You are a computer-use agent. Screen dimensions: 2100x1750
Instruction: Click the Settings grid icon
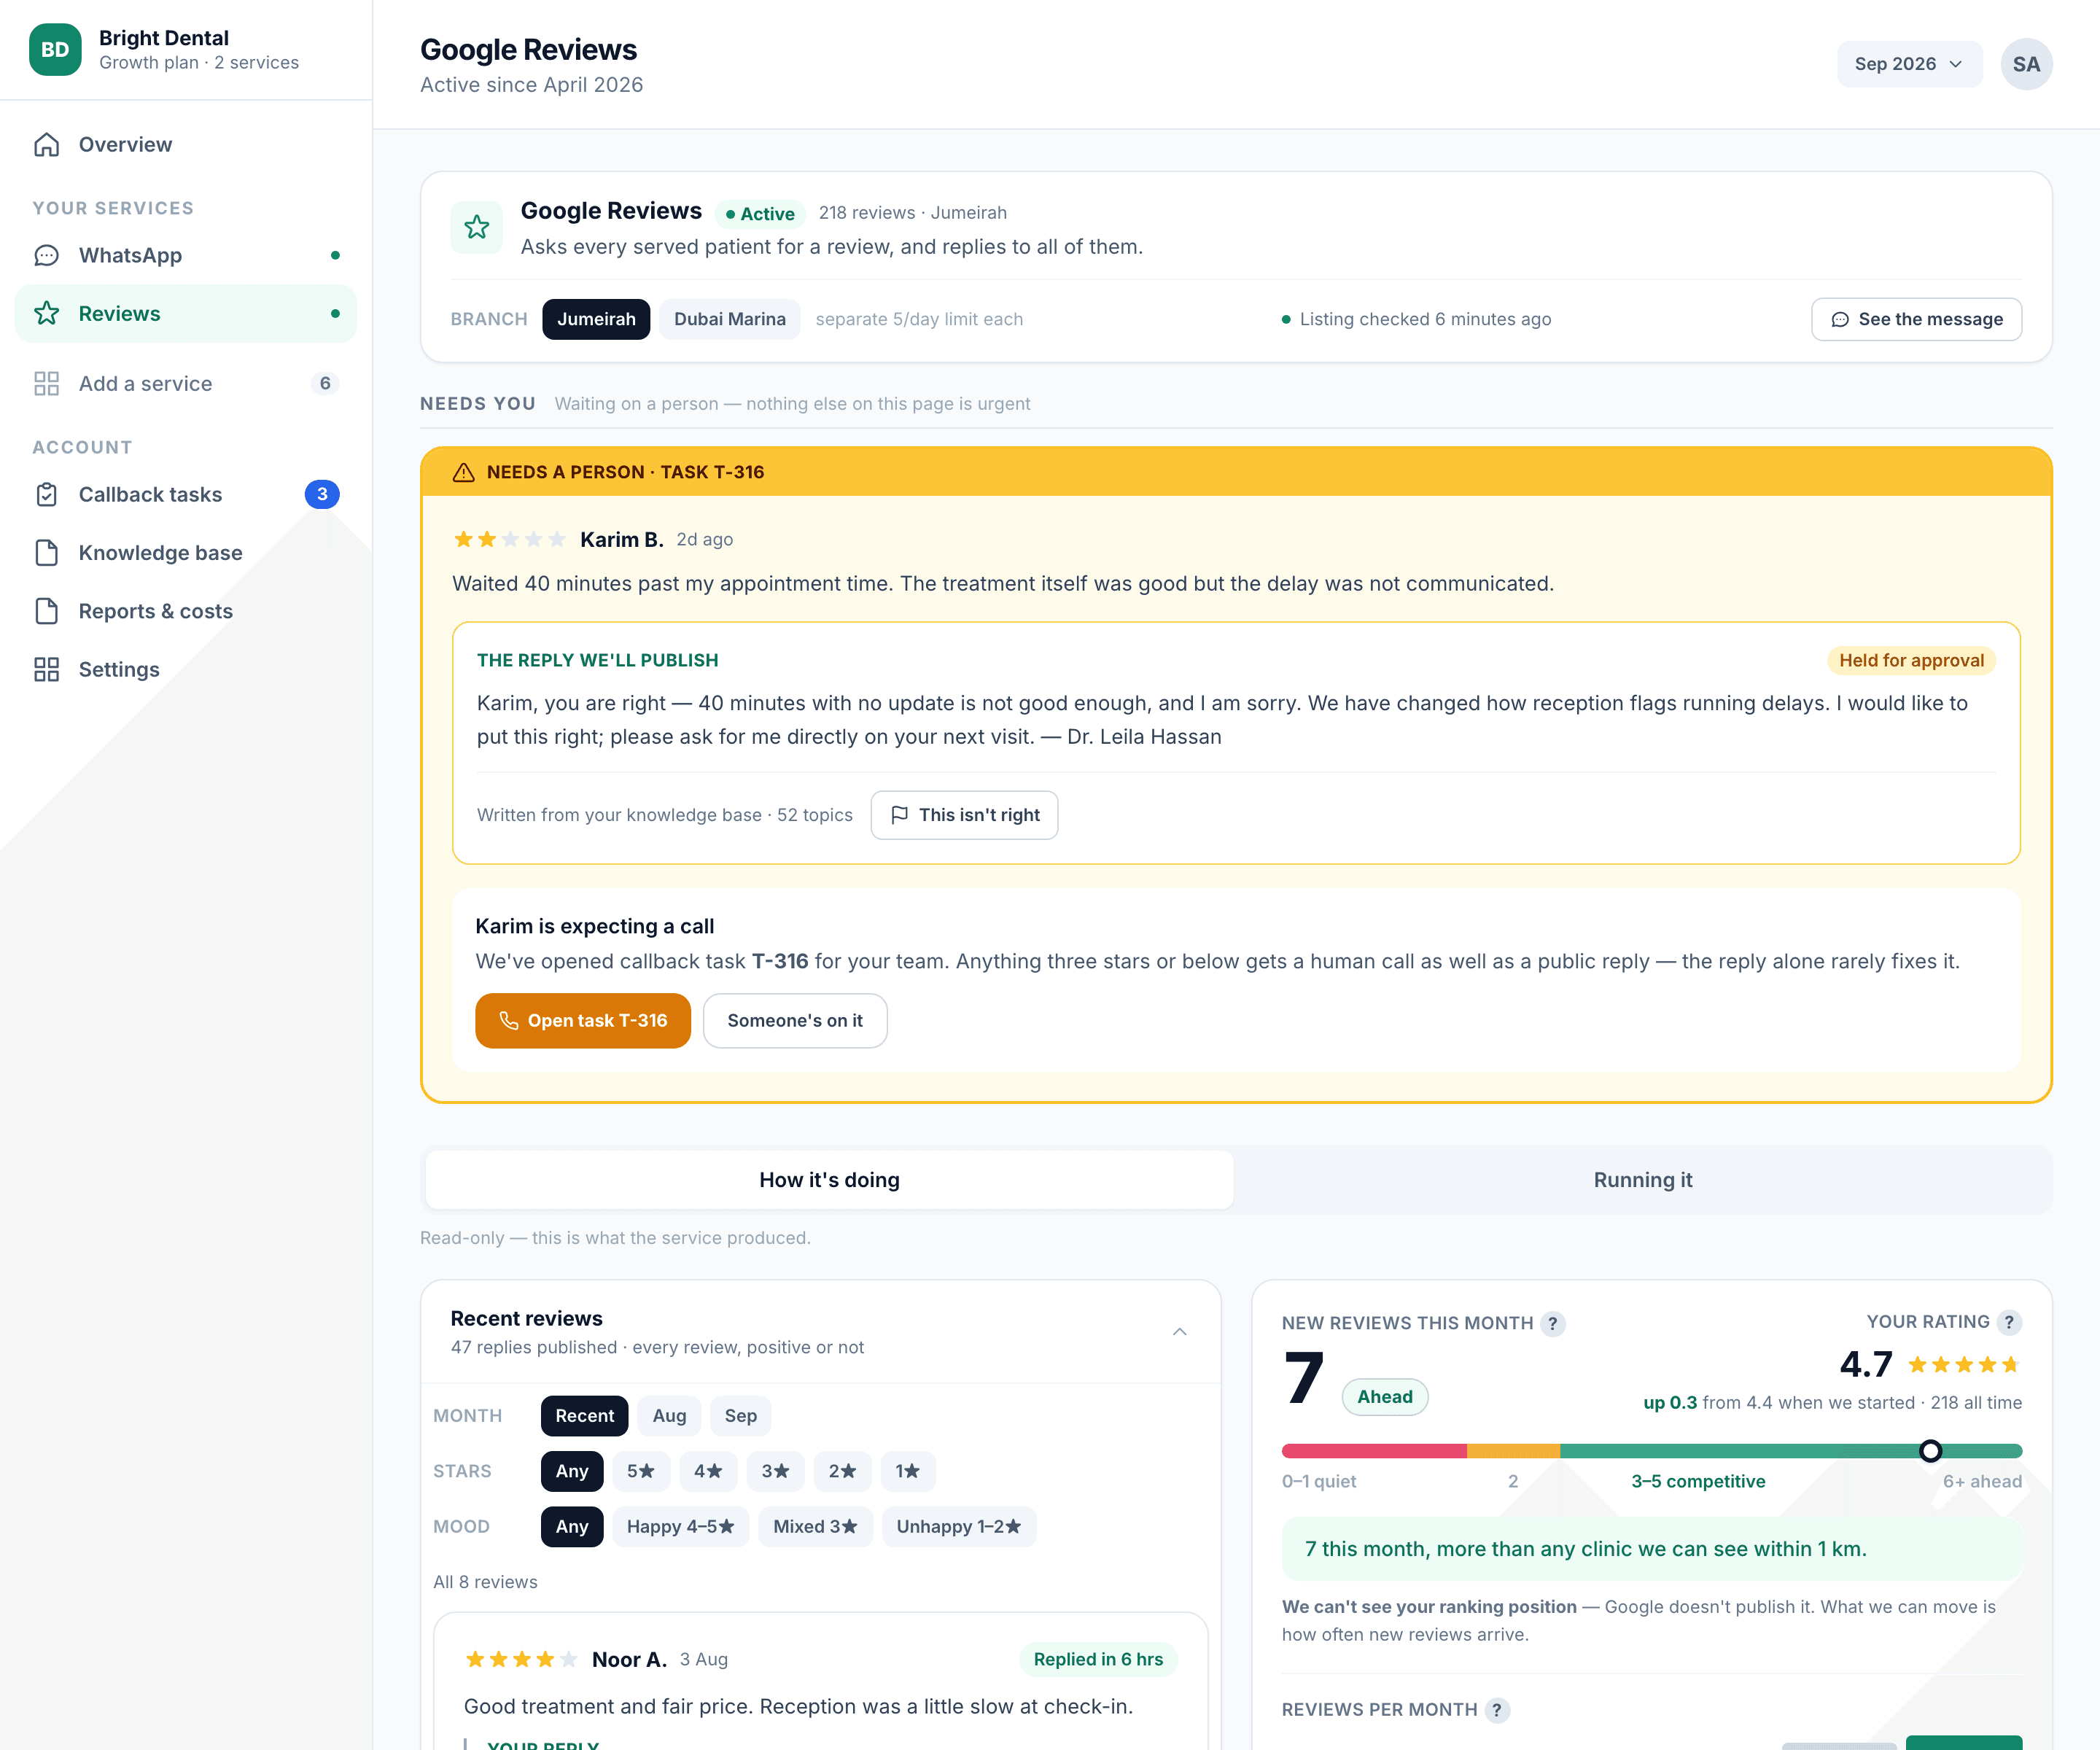tap(47, 670)
